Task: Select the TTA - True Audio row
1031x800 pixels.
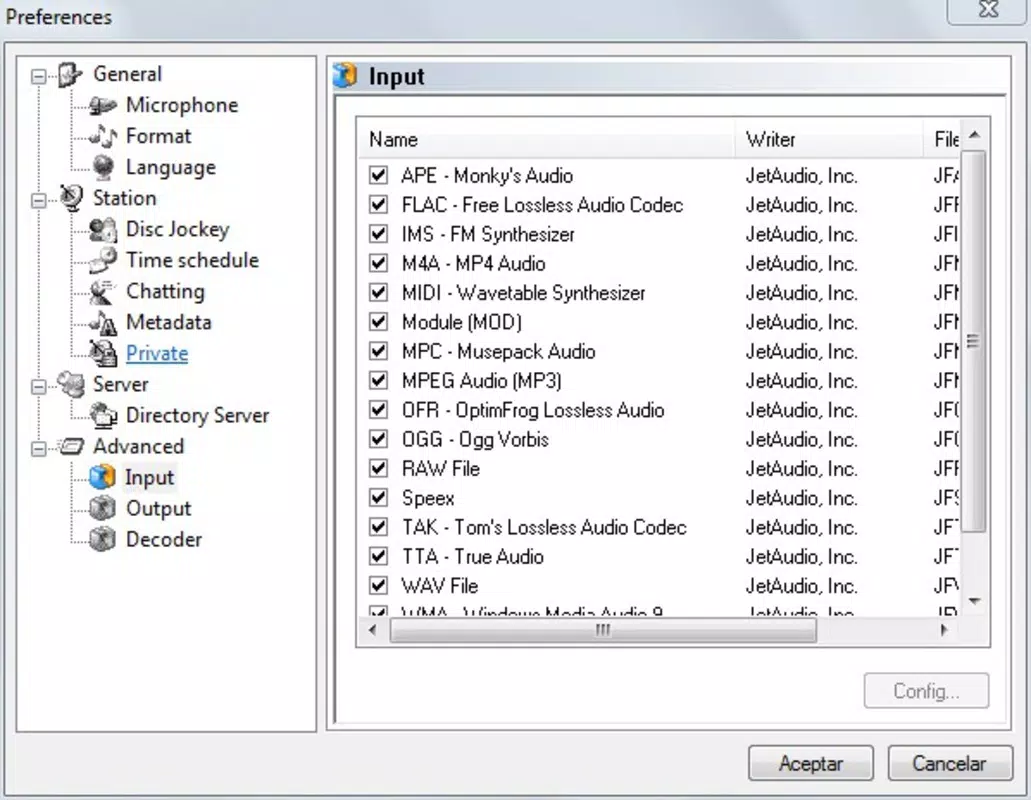Action: click(x=659, y=557)
